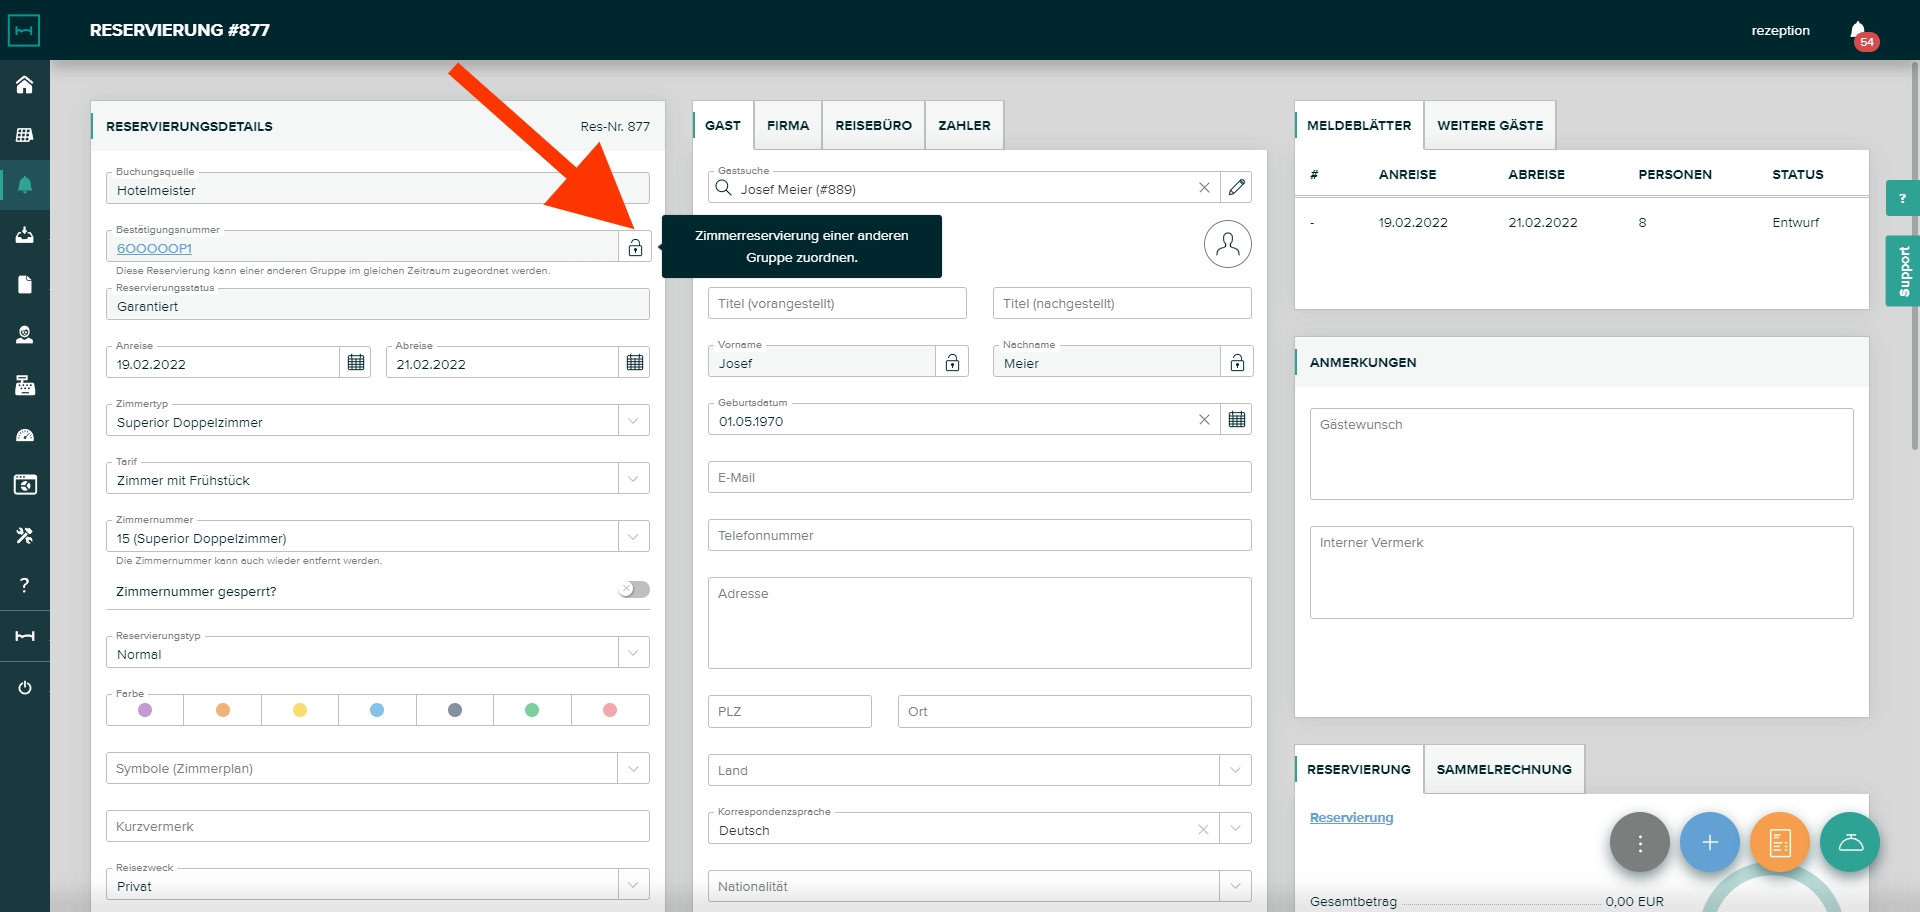The image size is (1920, 912).
Task: Switch to the FIRMA tab
Action: (x=788, y=126)
